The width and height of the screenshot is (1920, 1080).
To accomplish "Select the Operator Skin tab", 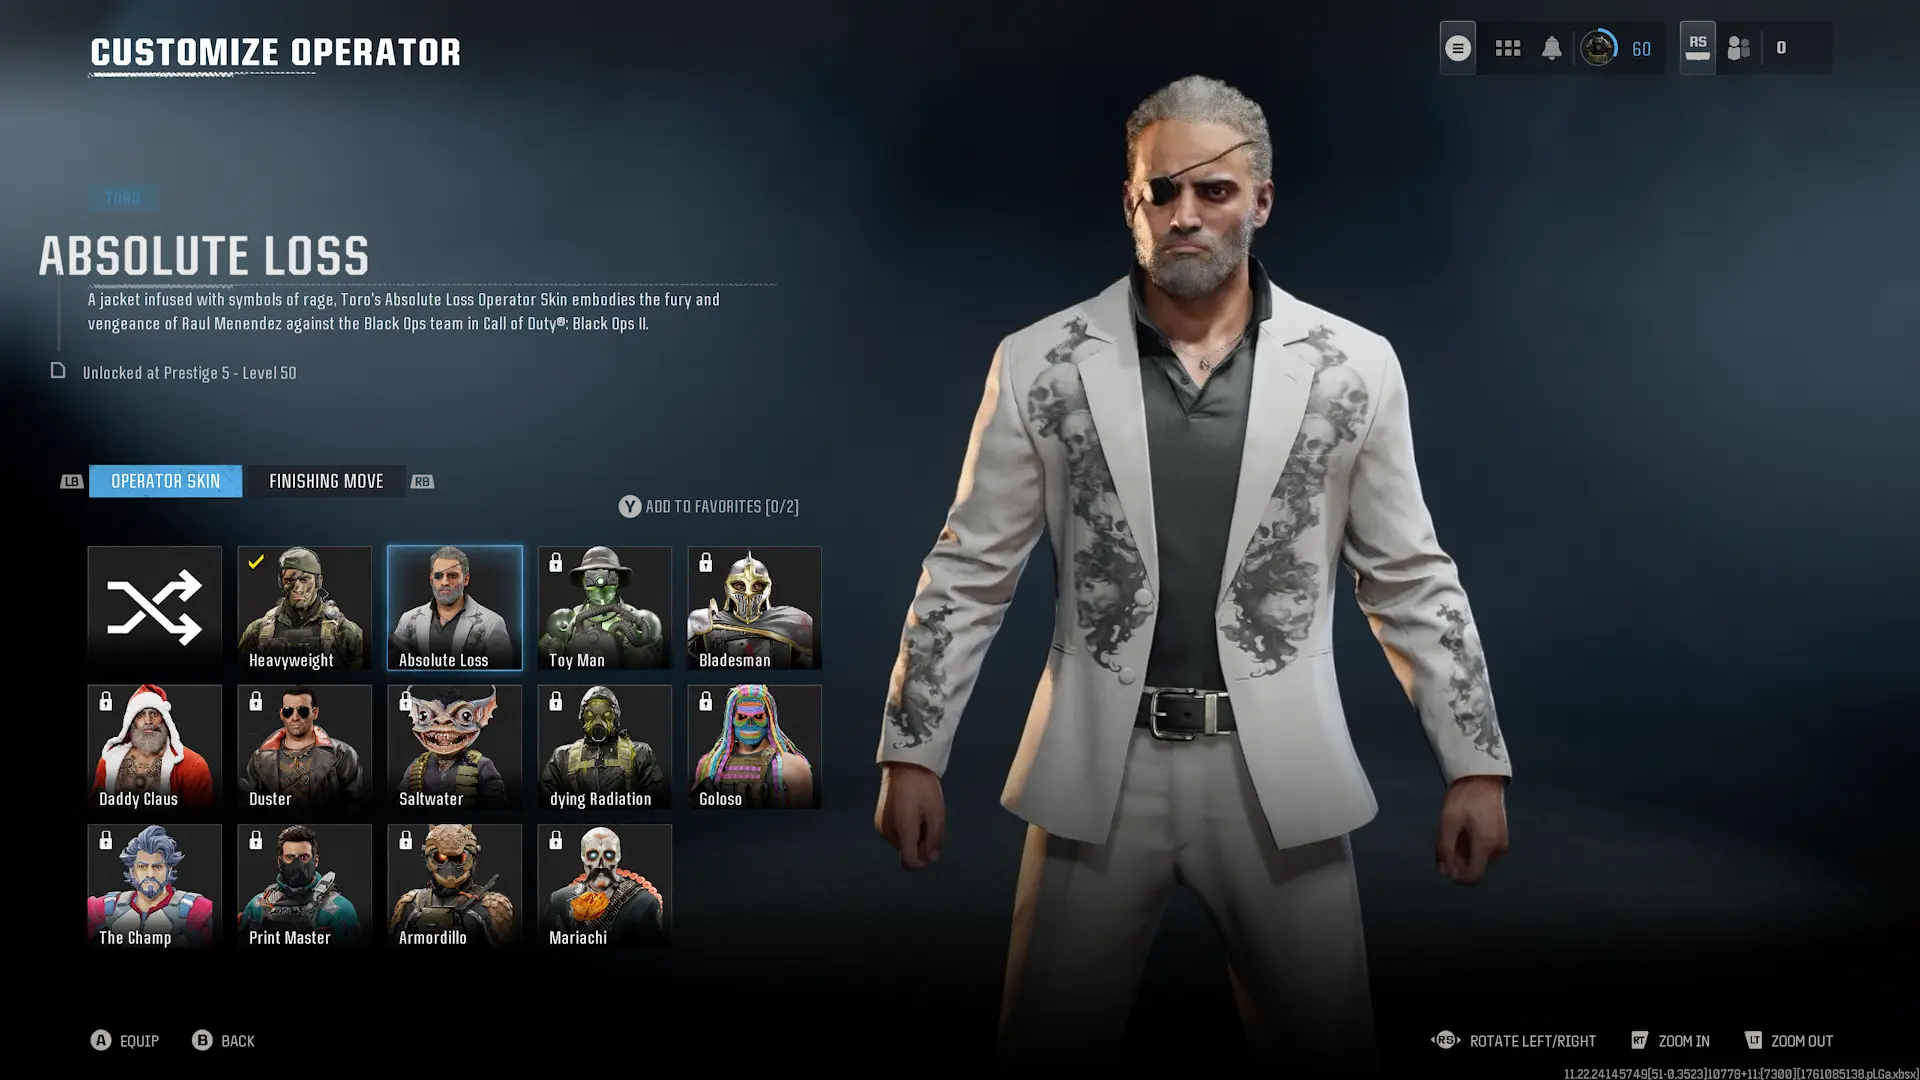I will point(165,481).
